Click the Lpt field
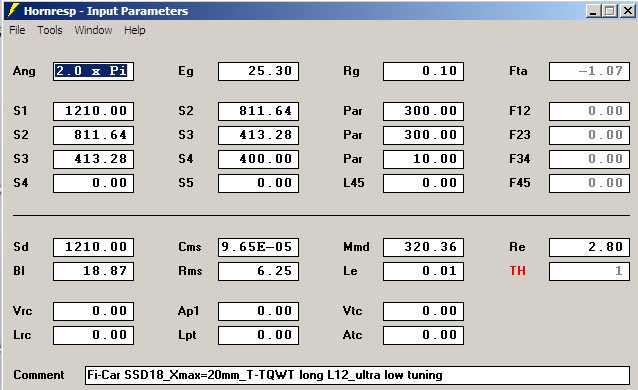Image resolution: width=638 pixels, height=390 pixels. coord(258,335)
